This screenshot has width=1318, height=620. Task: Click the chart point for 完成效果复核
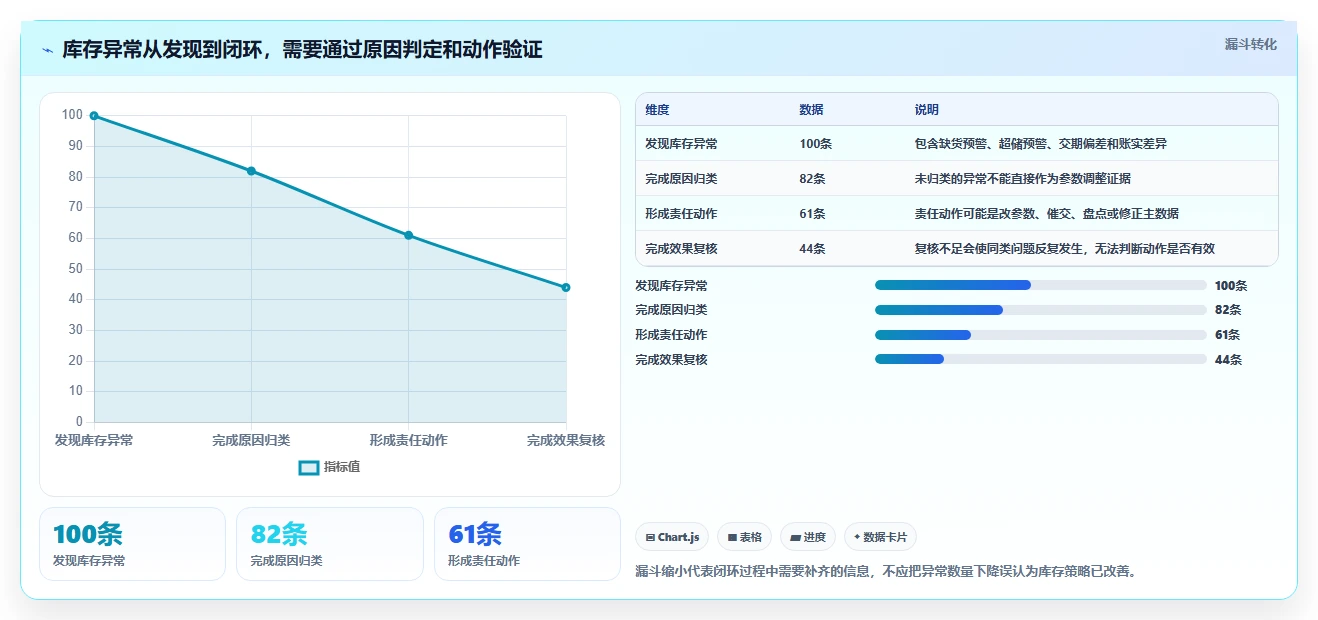tap(566, 287)
